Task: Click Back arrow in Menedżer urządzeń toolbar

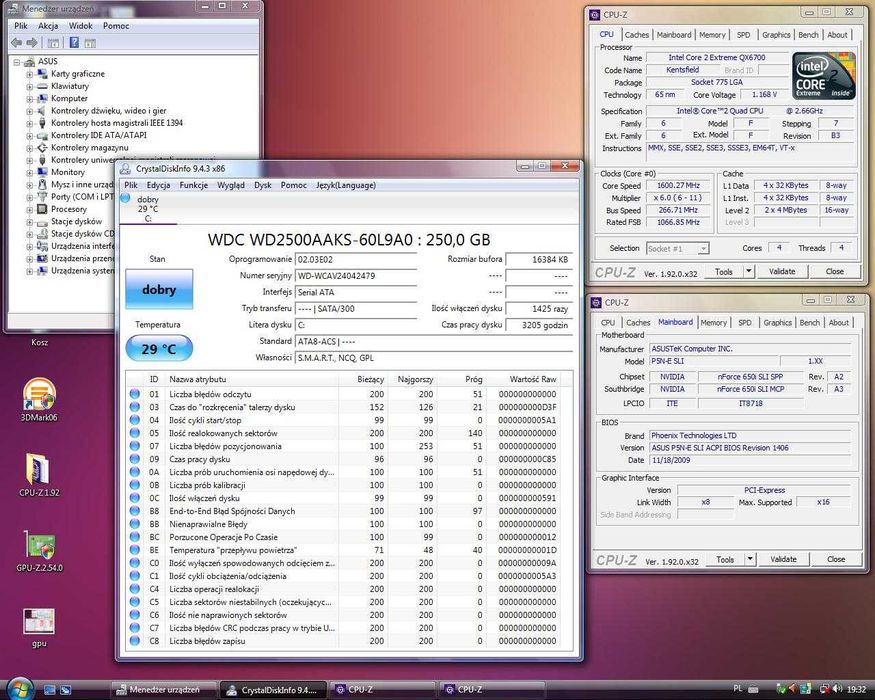Action: tap(17, 42)
